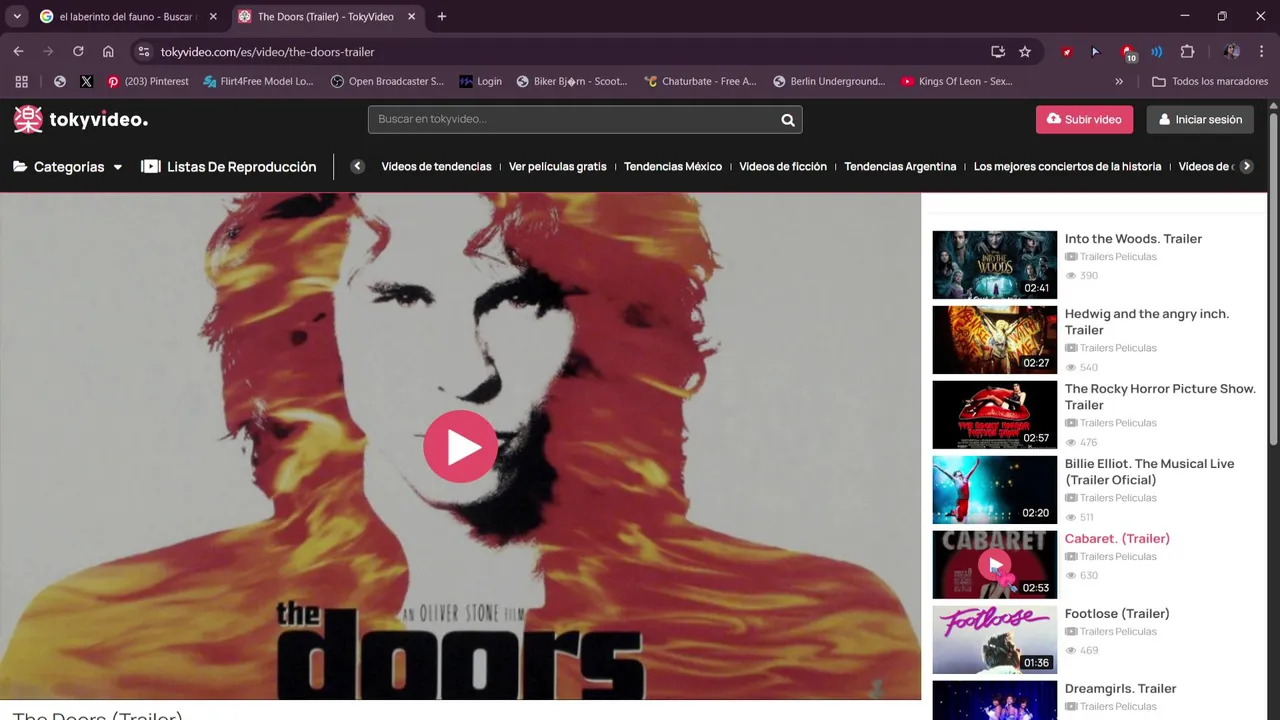Click the search magnifier icon

coord(788,119)
